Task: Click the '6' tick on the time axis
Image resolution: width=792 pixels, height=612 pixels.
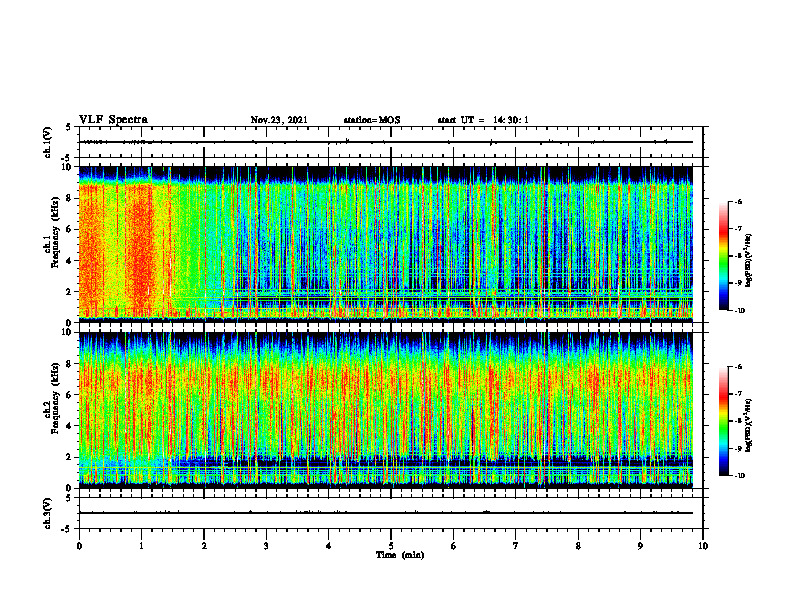Action: [454, 546]
